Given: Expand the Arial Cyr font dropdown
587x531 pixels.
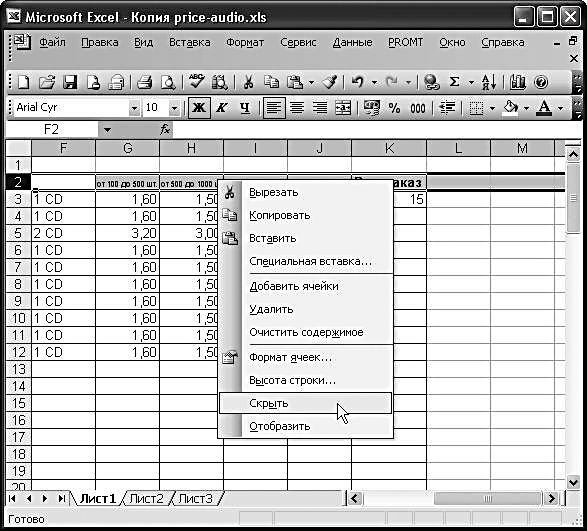Looking at the screenshot, I should click(x=134, y=108).
